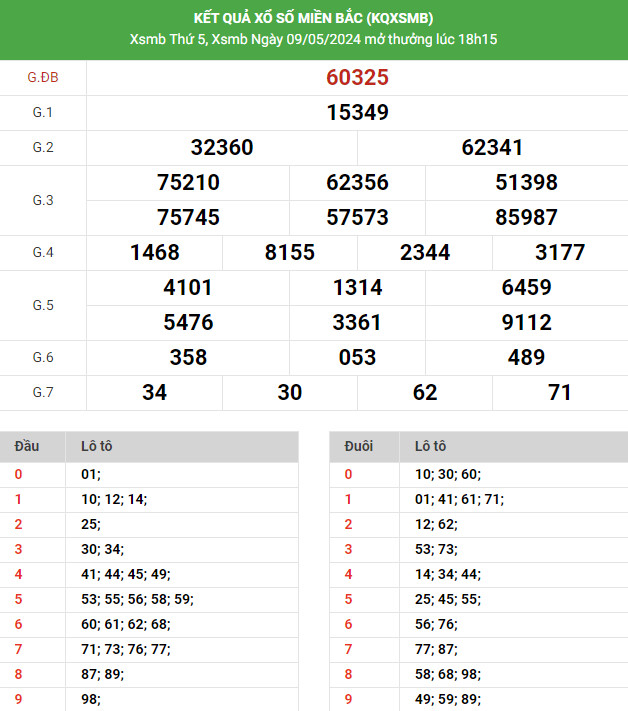Select Đầu row 2 entry 25;

[91, 524]
